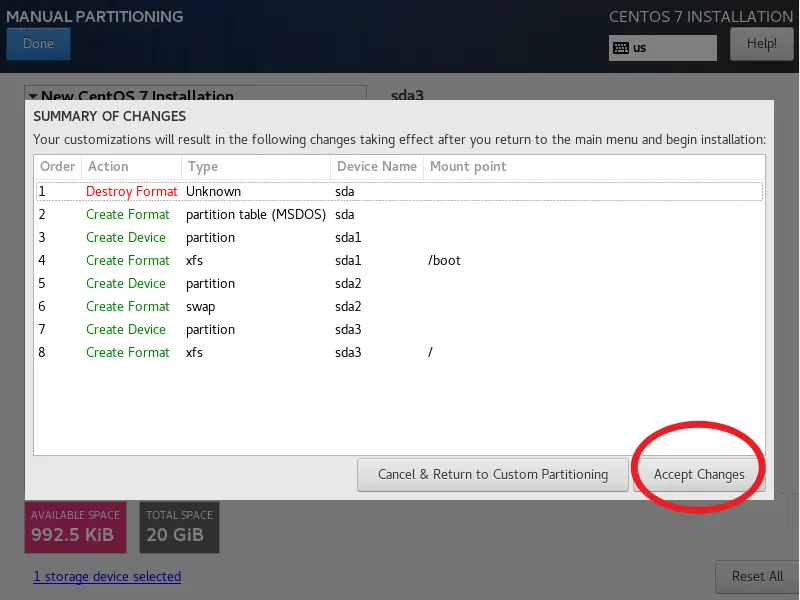Select the Destroy Format row
This screenshot has height=600, width=800.
pyautogui.click(x=399, y=191)
